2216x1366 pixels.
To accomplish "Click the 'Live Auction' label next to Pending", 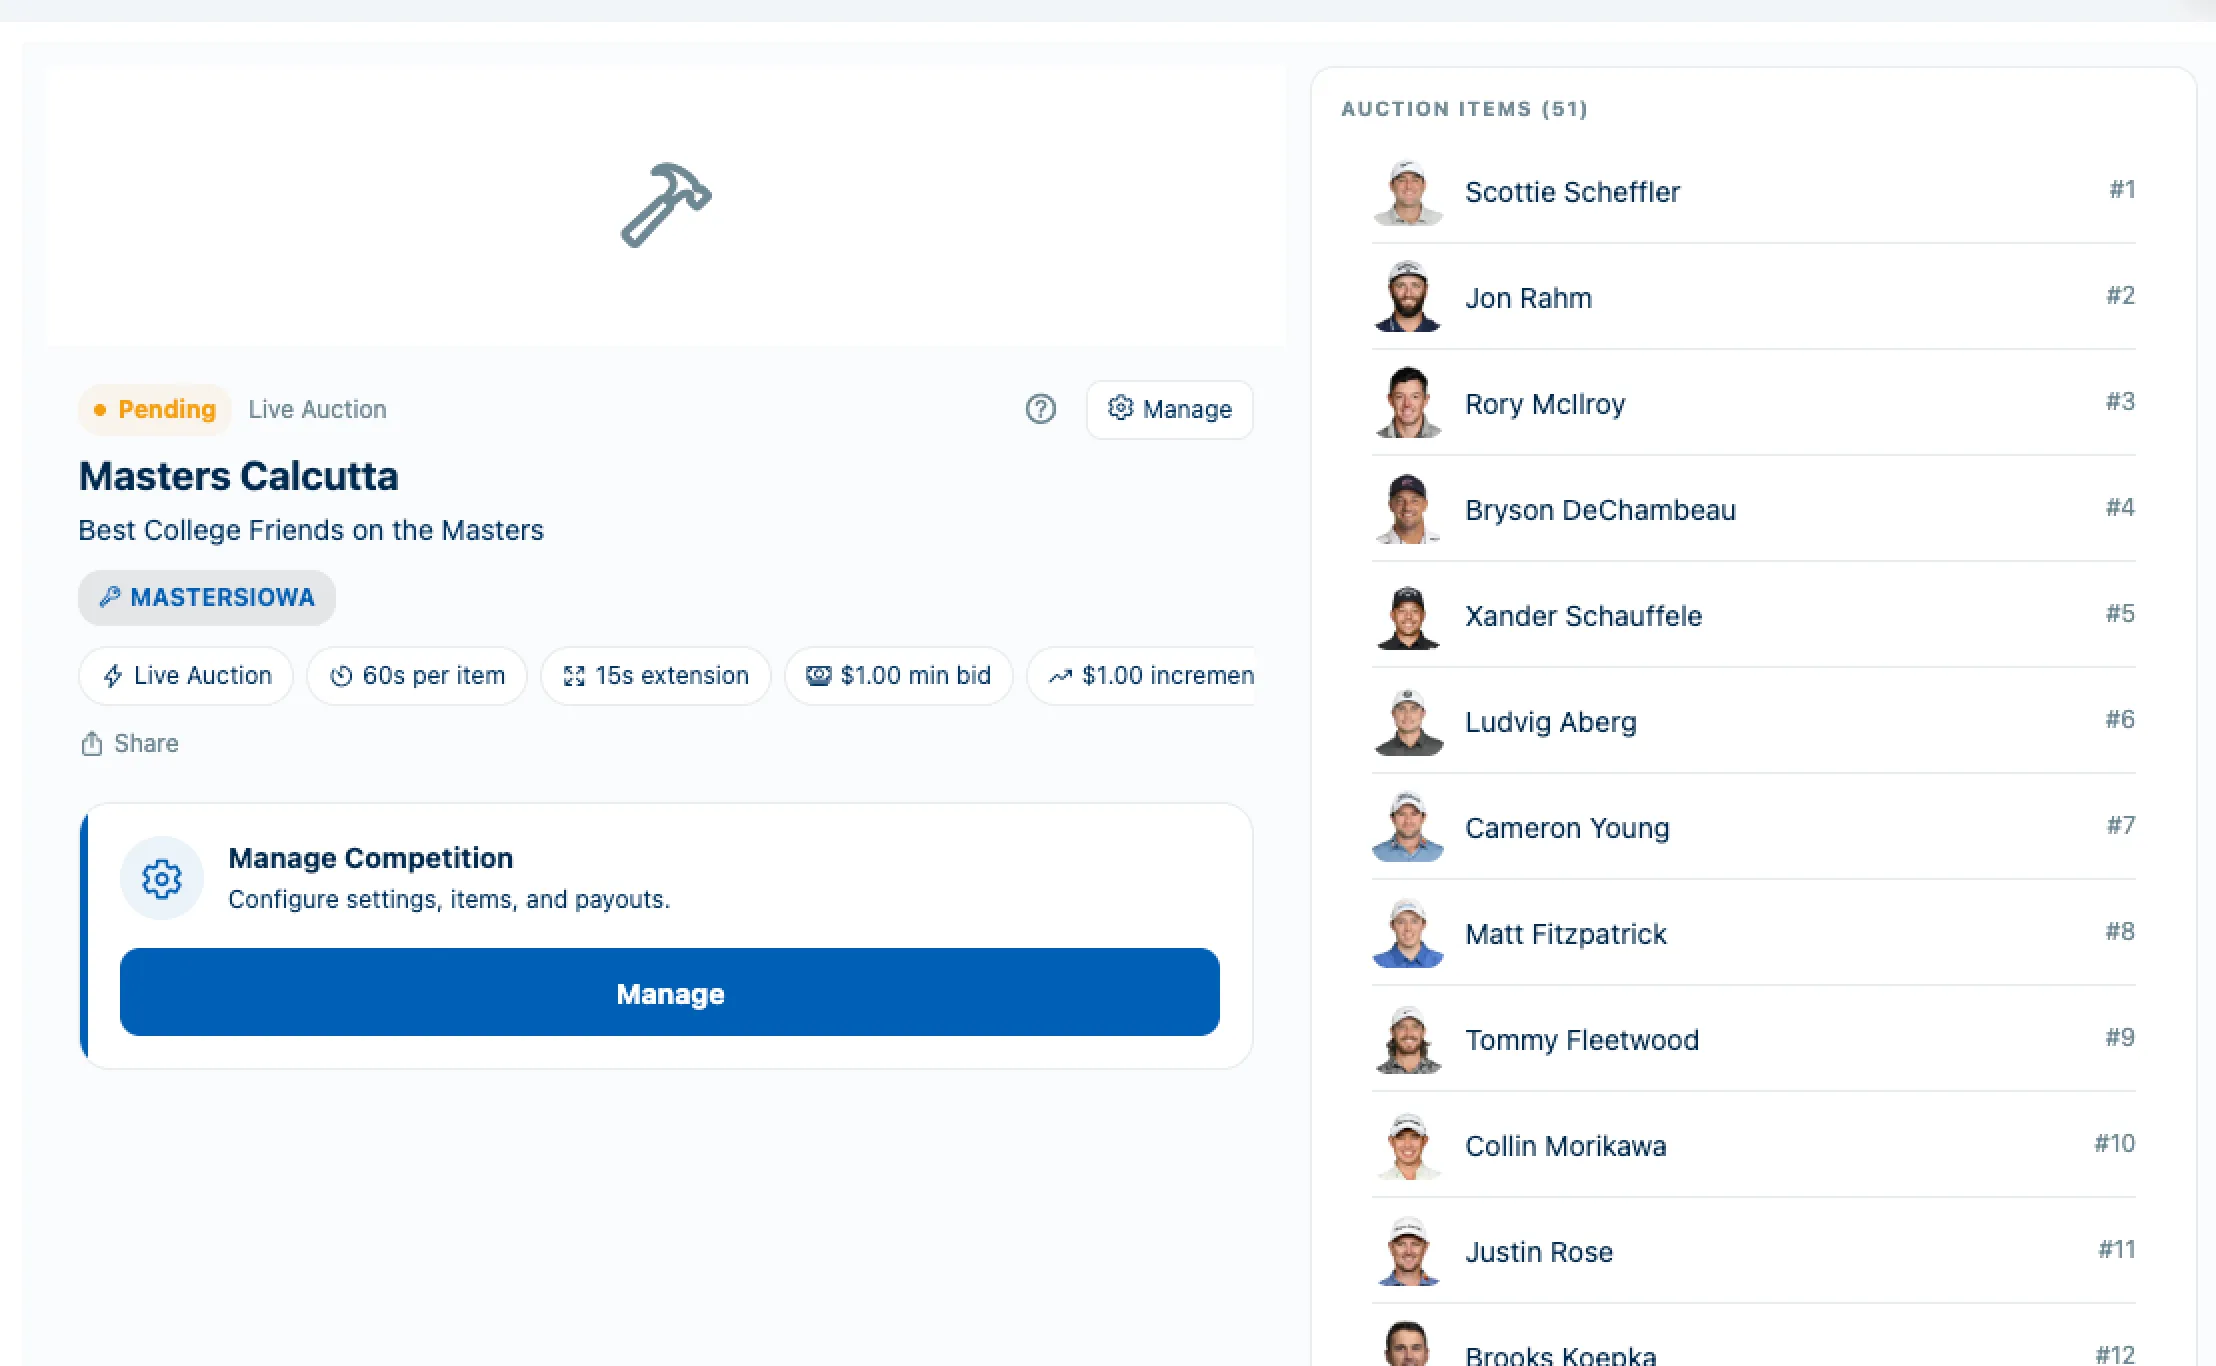I will [317, 409].
